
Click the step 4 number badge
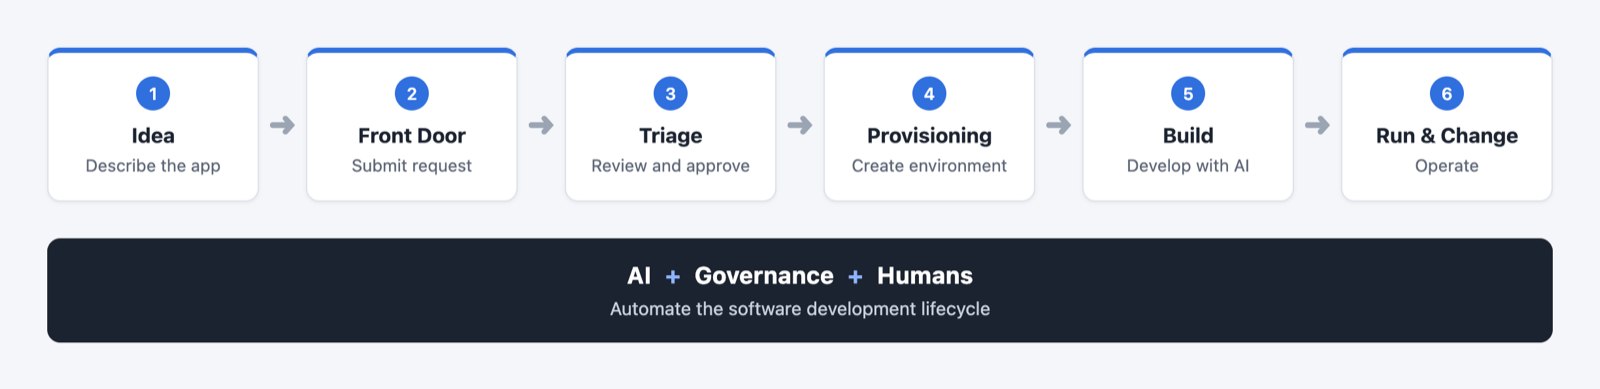(929, 94)
